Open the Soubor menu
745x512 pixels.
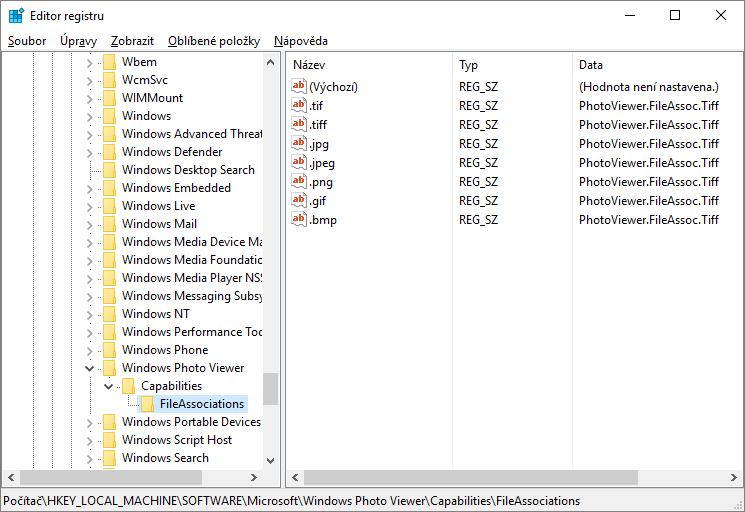point(27,41)
